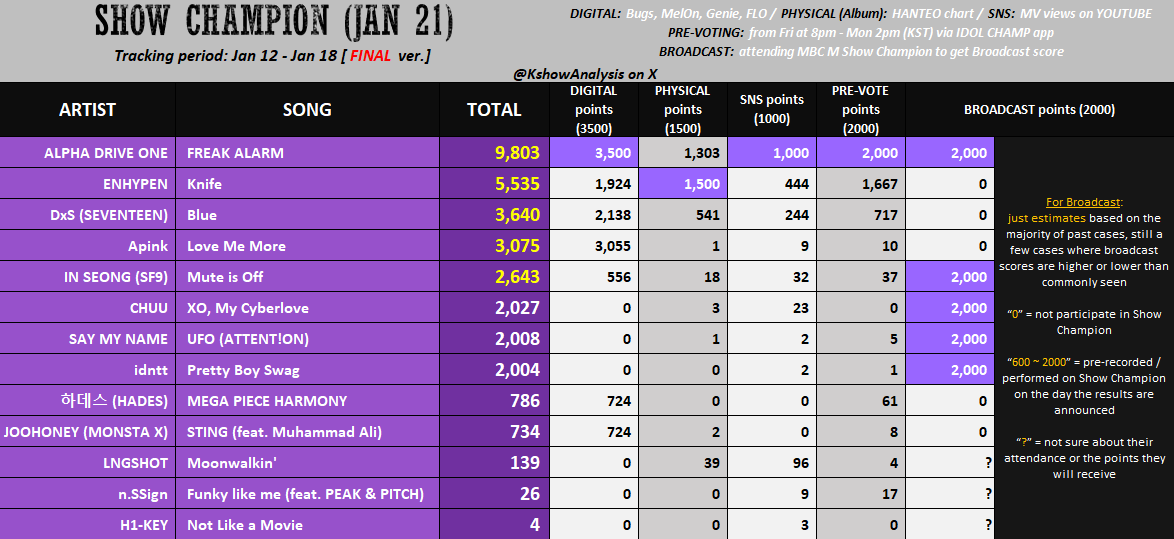Viewport: 1174px width, 539px height.
Task: Click the Tracking period Jan 12 - Jan 18 line
Action: click(273, 56)
